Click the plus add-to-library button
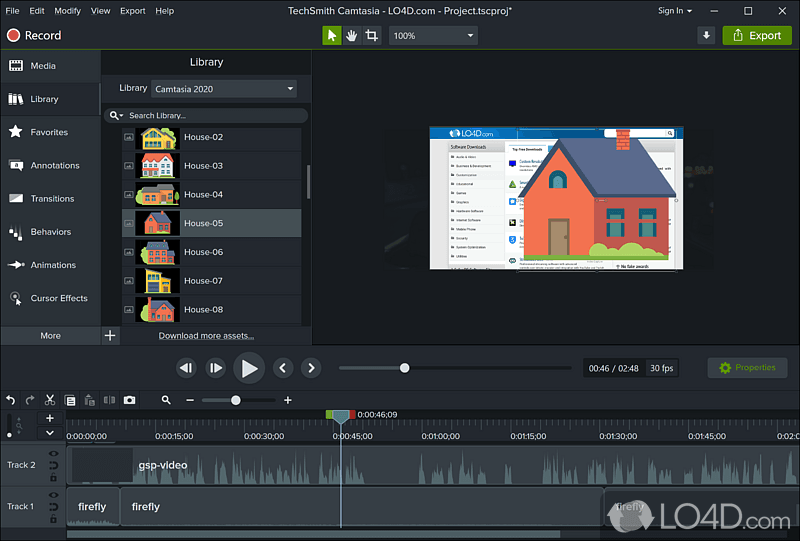Screen dimensions: 800x541 point(110,336)
